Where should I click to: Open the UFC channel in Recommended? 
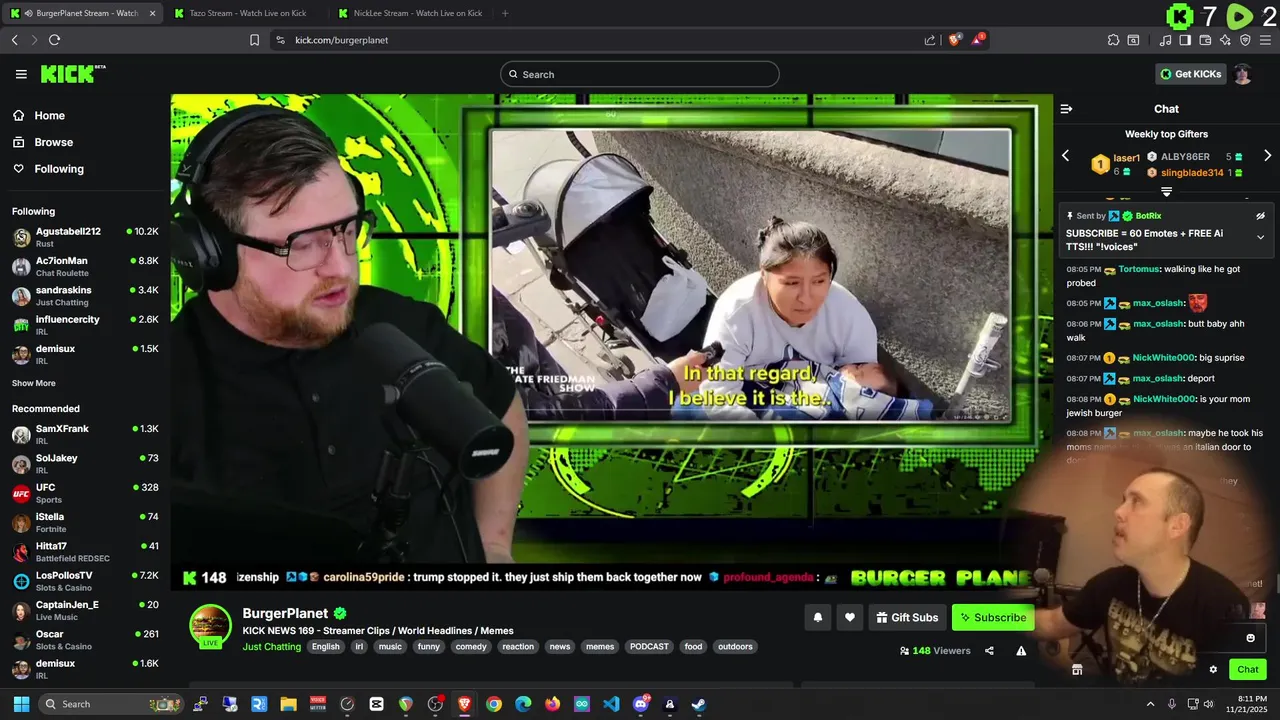tap(85, 493)
